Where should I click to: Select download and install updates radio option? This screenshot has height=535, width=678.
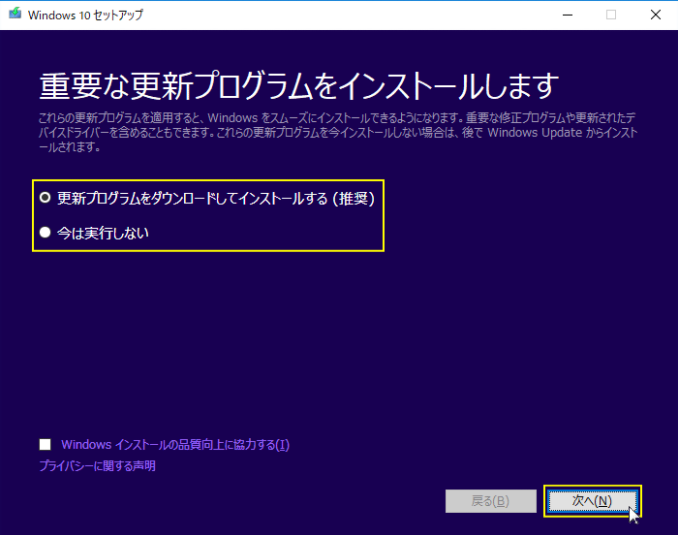(x=45, y=198)
